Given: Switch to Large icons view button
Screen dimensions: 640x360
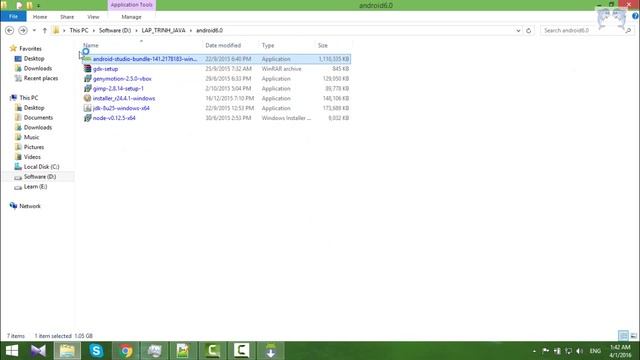Looking at the screenshot, I should click(633, 336).
